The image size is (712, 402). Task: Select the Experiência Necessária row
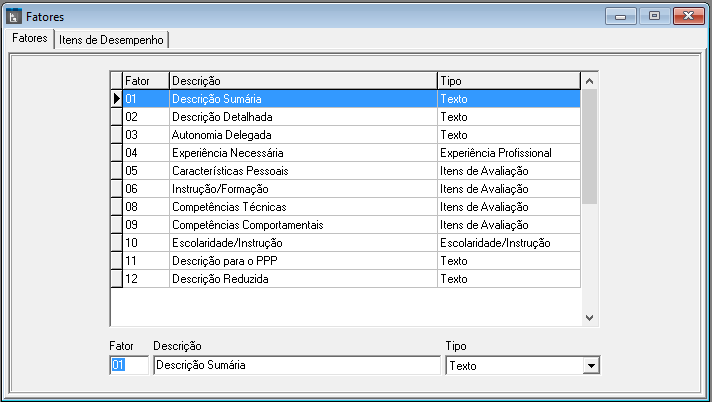point(346,153)
